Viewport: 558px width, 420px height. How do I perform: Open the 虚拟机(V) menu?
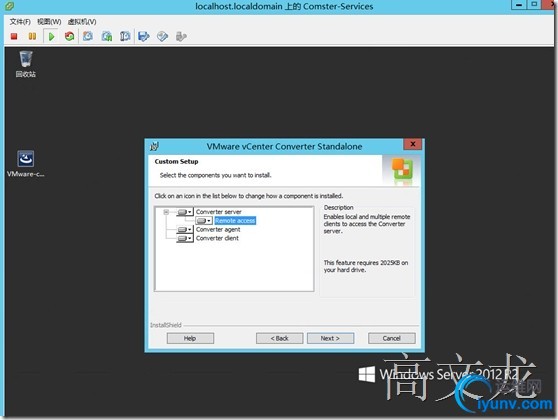point(82,22)
